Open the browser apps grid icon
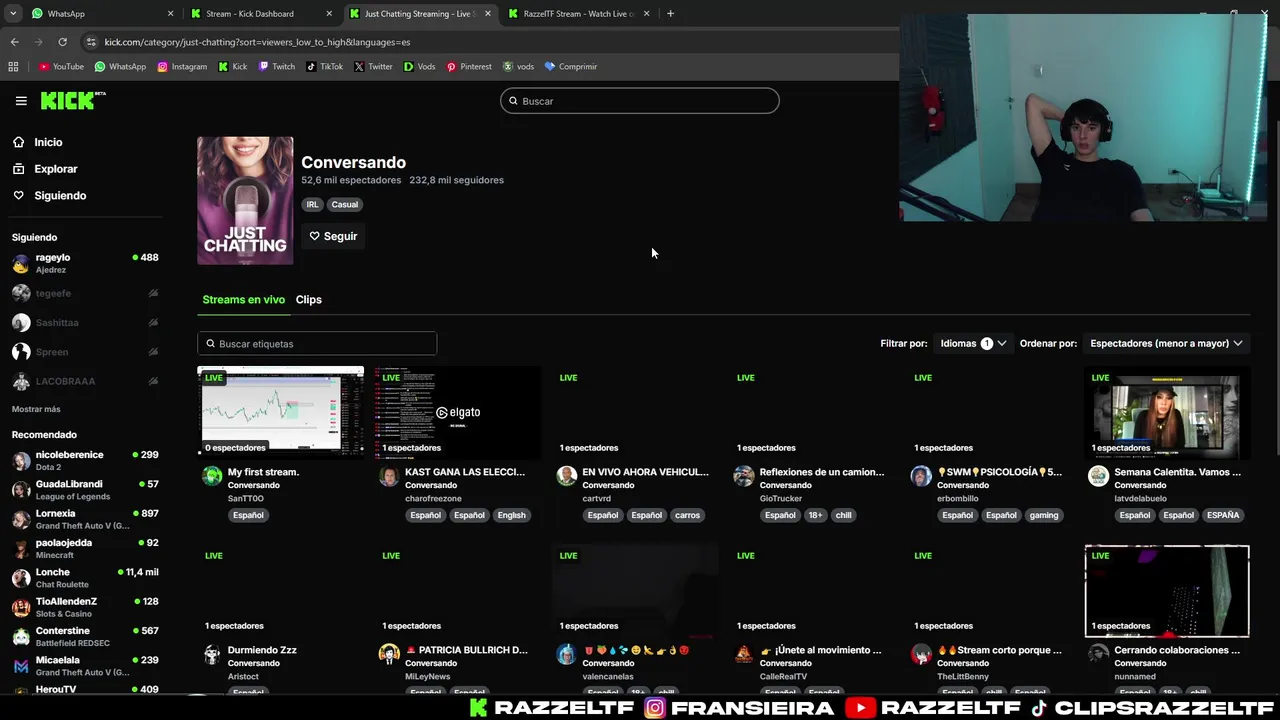Screen dimensions: 1280x720 pos(13,67)
